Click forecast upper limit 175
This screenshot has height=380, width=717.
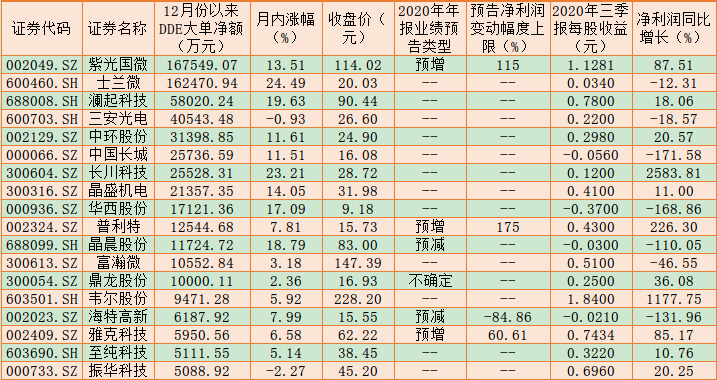(507, 227)
